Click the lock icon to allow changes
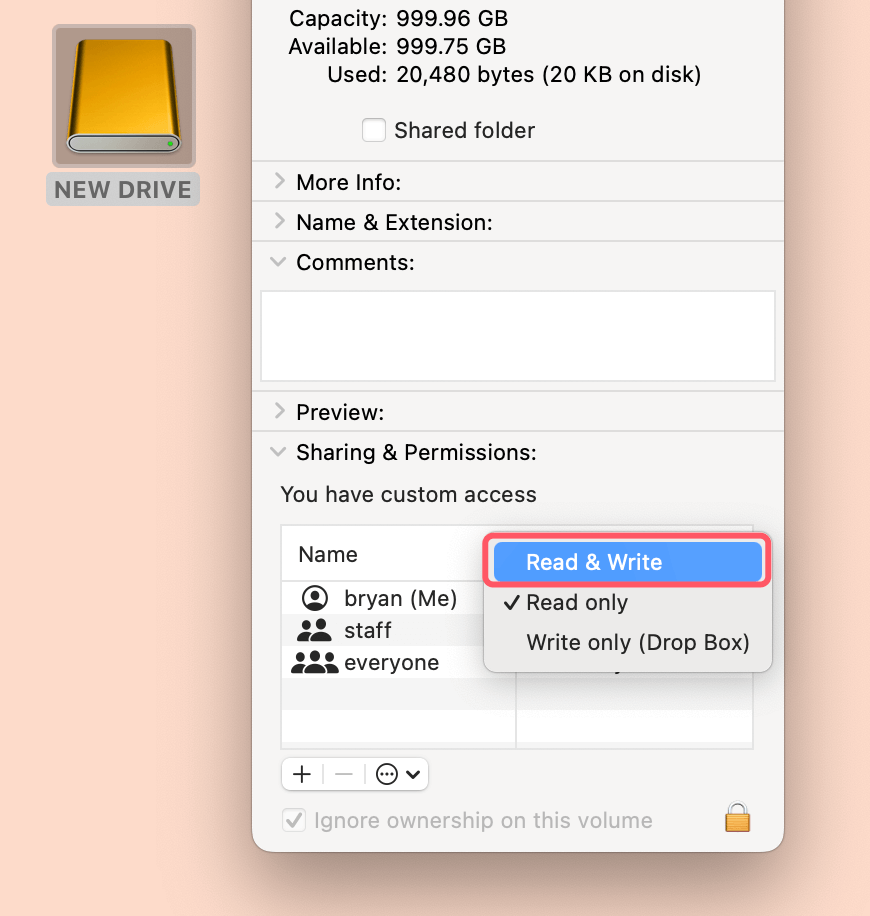 click(737, 818)
